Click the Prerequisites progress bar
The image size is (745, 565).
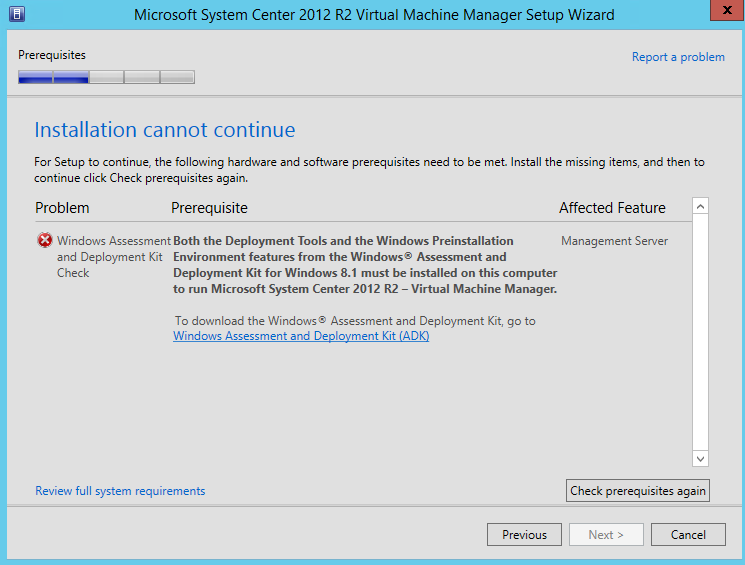tap(106, 77)
